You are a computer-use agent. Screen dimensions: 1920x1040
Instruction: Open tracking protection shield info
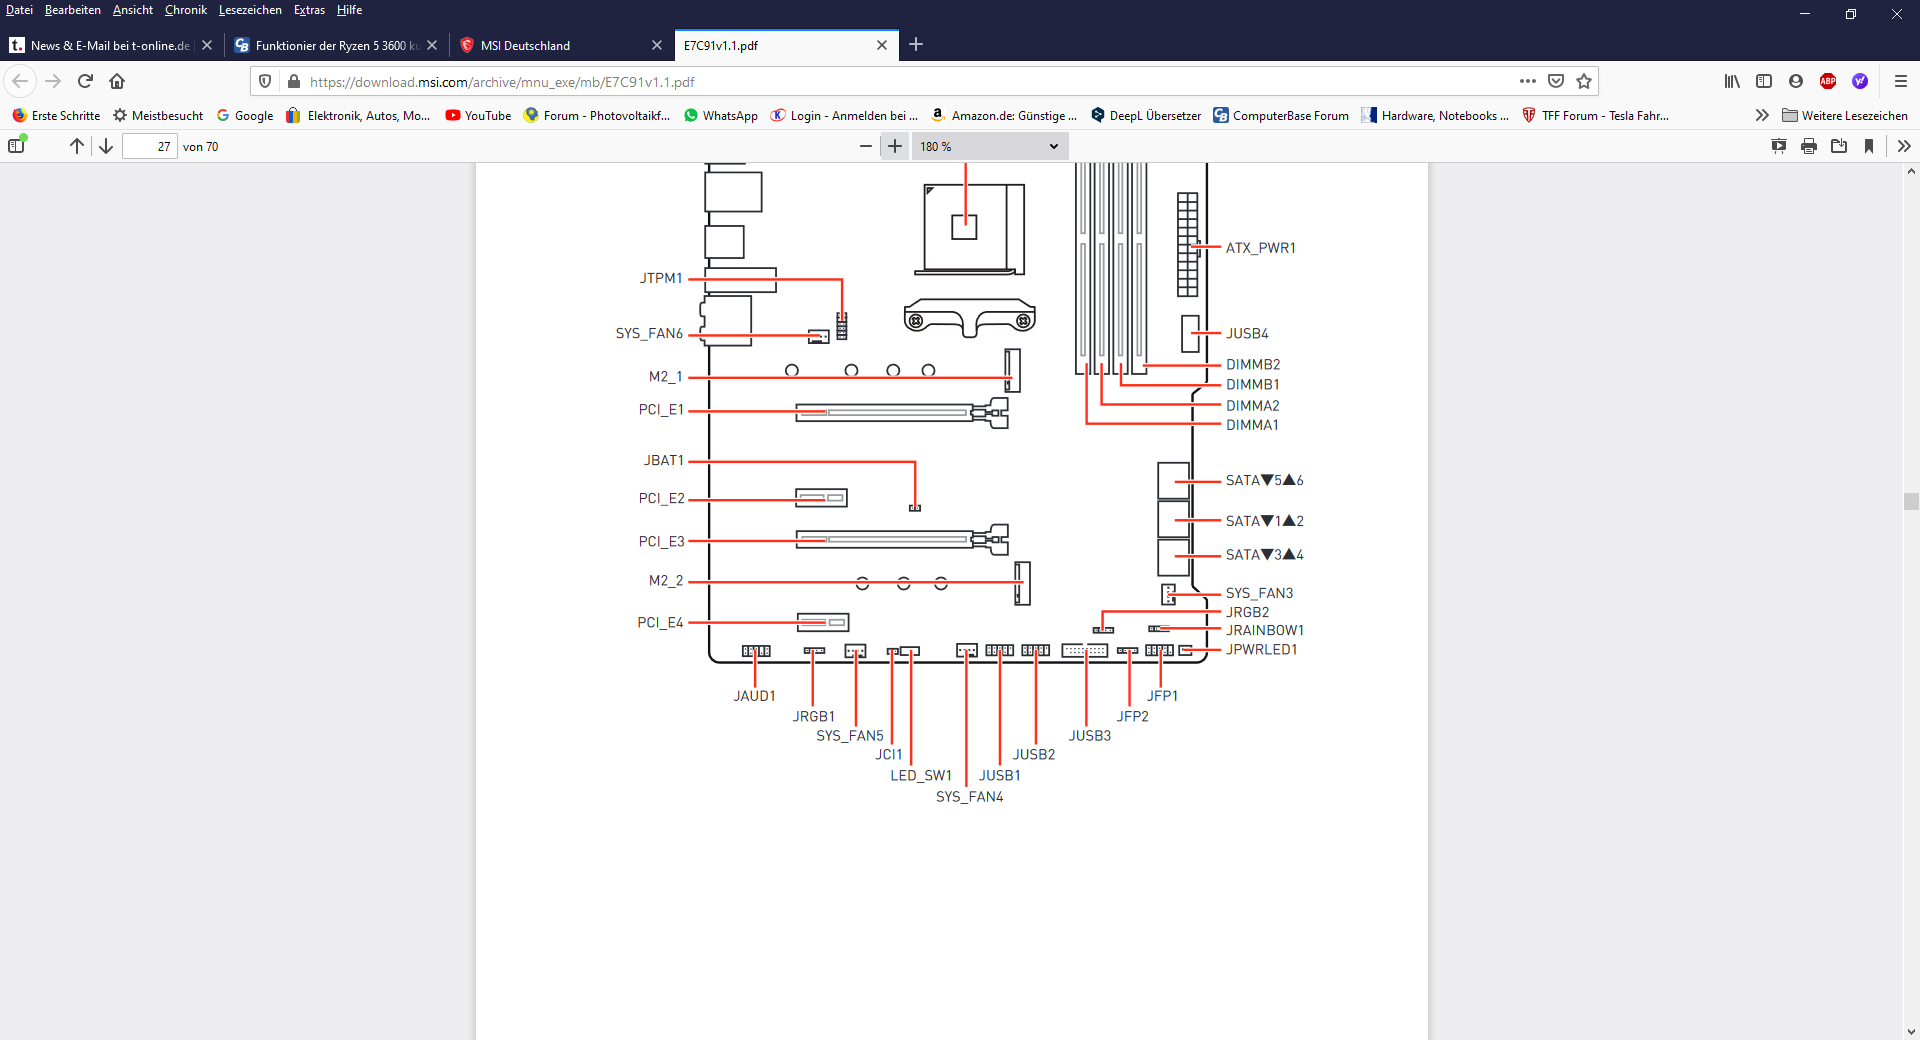(265, 81)
